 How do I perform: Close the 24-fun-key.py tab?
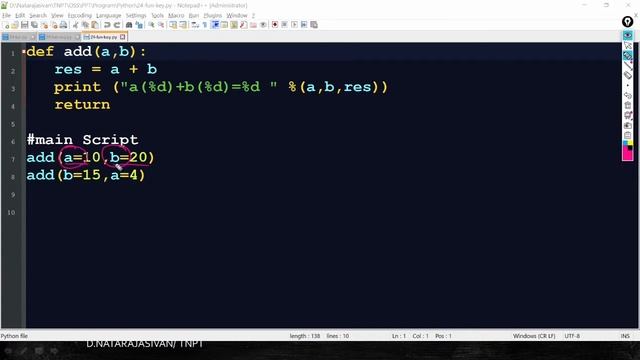(123, 37)
